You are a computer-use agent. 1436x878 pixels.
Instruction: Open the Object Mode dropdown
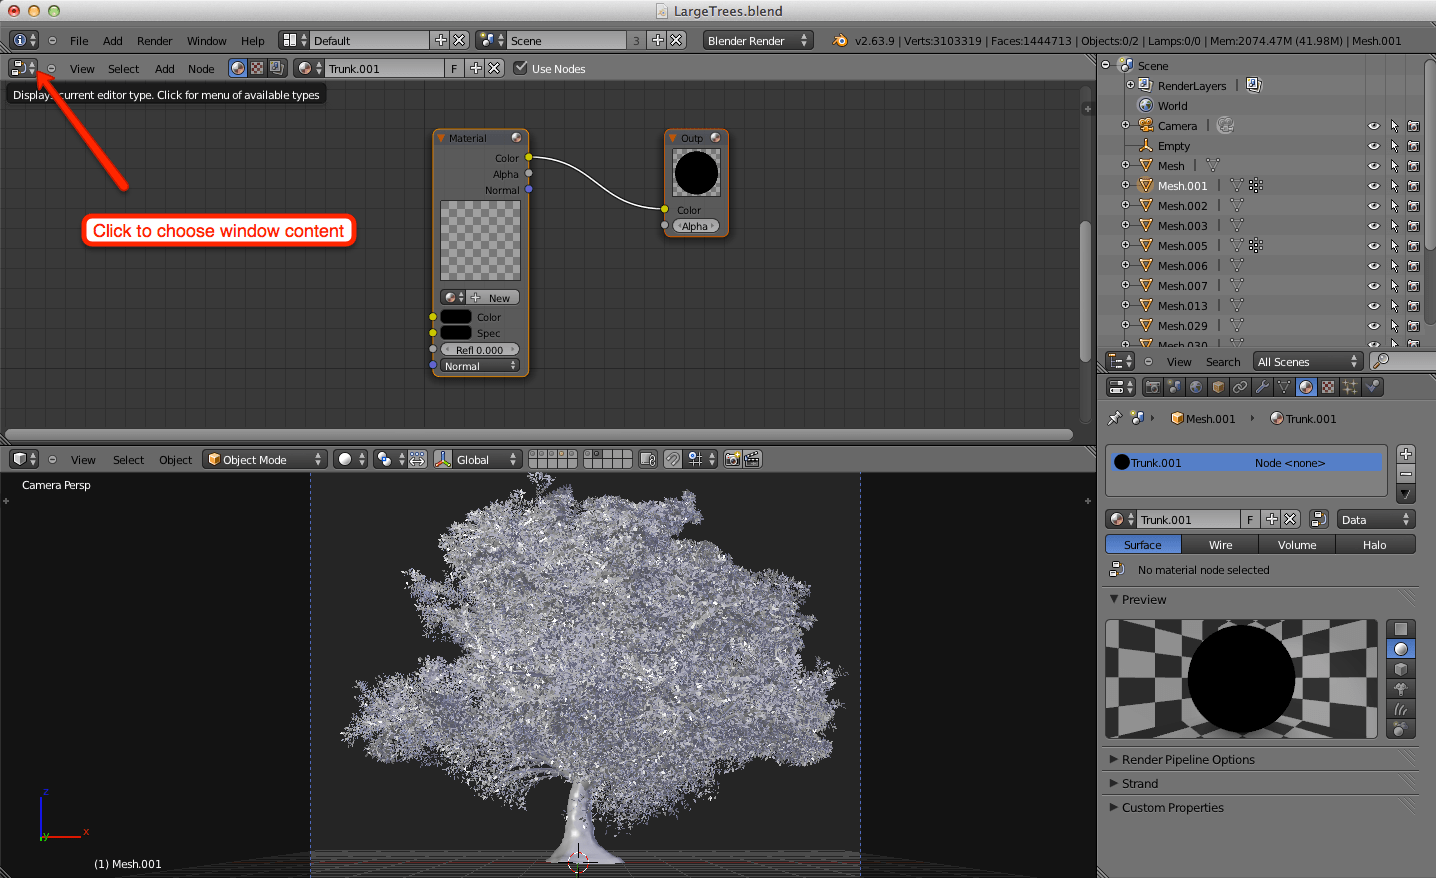click(x=265, y=459)
